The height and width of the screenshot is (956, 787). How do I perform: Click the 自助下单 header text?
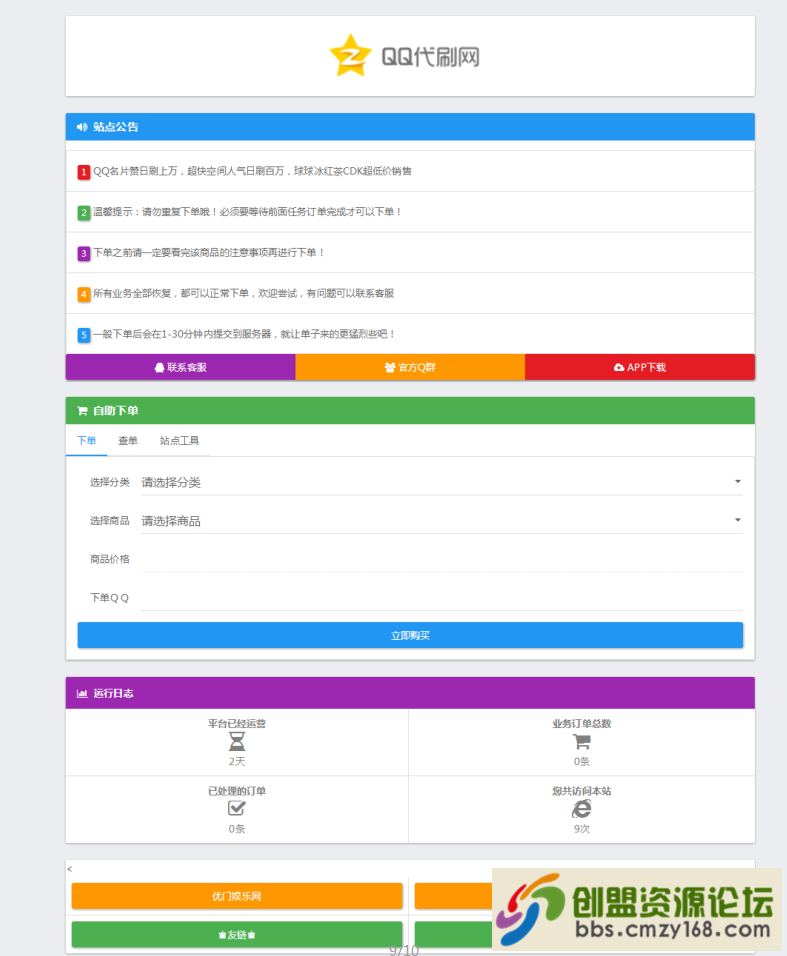[x=116, y=411]
